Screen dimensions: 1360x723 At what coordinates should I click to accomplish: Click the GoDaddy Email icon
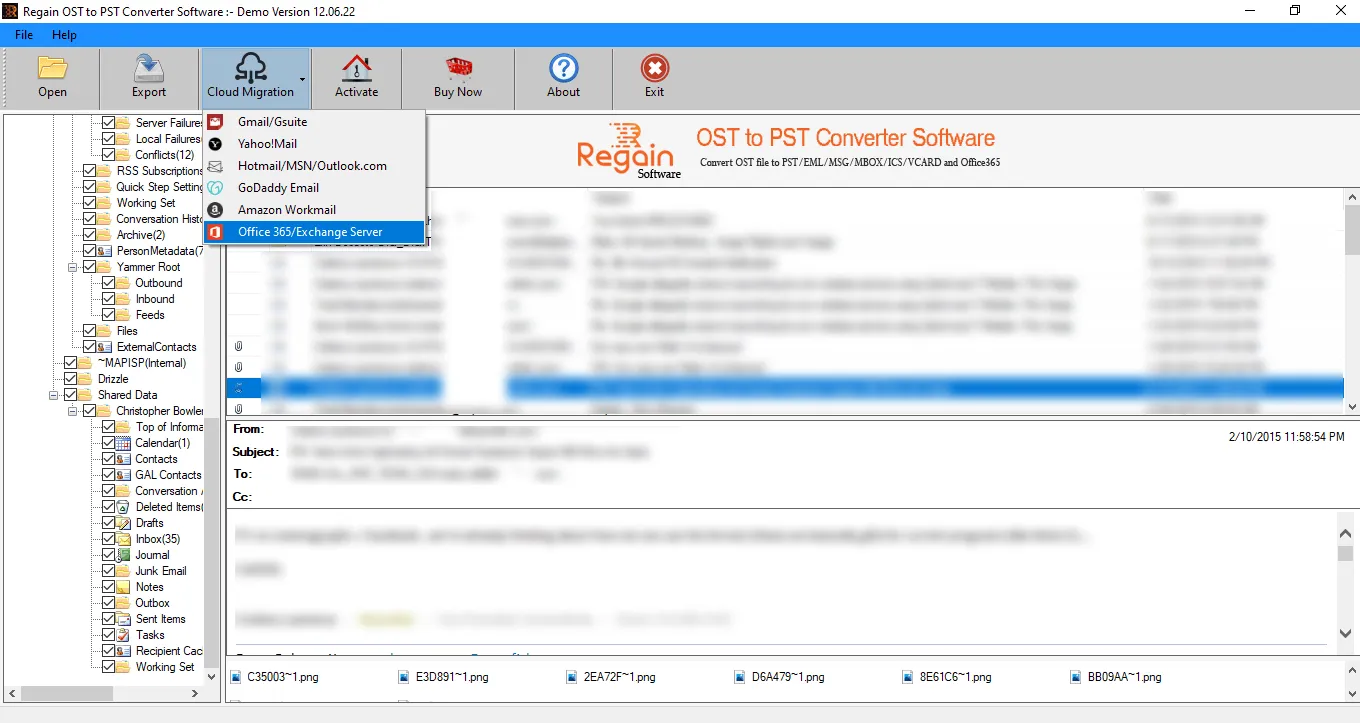[x=215, y=188]
